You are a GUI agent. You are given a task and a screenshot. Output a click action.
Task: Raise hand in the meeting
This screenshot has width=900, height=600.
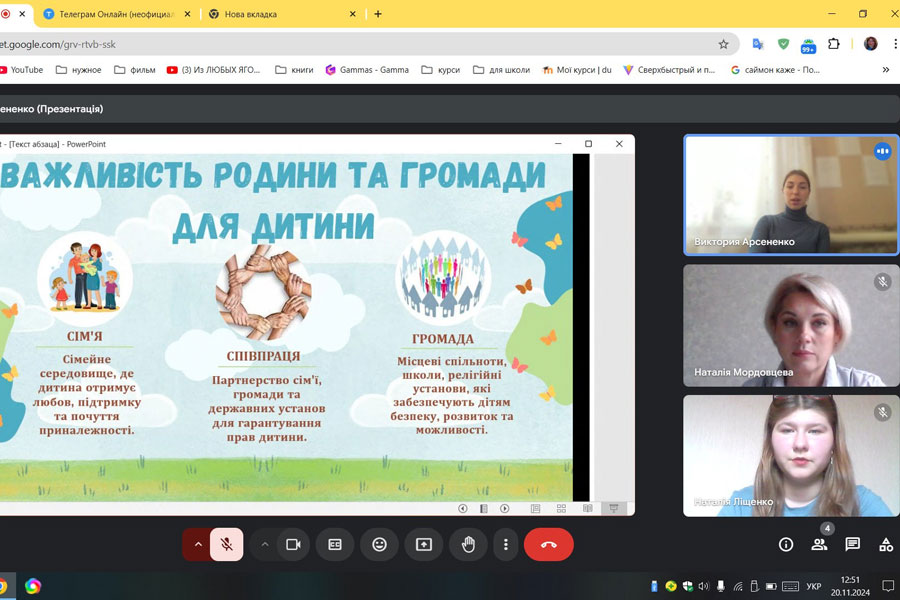coord(468,544)
